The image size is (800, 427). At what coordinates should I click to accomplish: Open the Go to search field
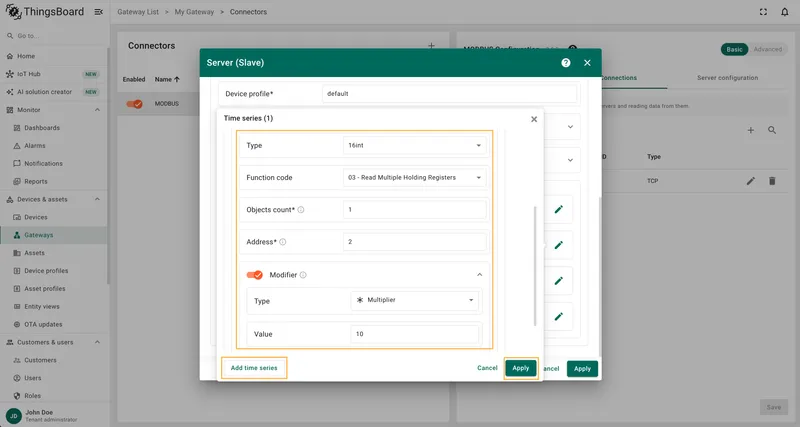click(x=54, y=36)
